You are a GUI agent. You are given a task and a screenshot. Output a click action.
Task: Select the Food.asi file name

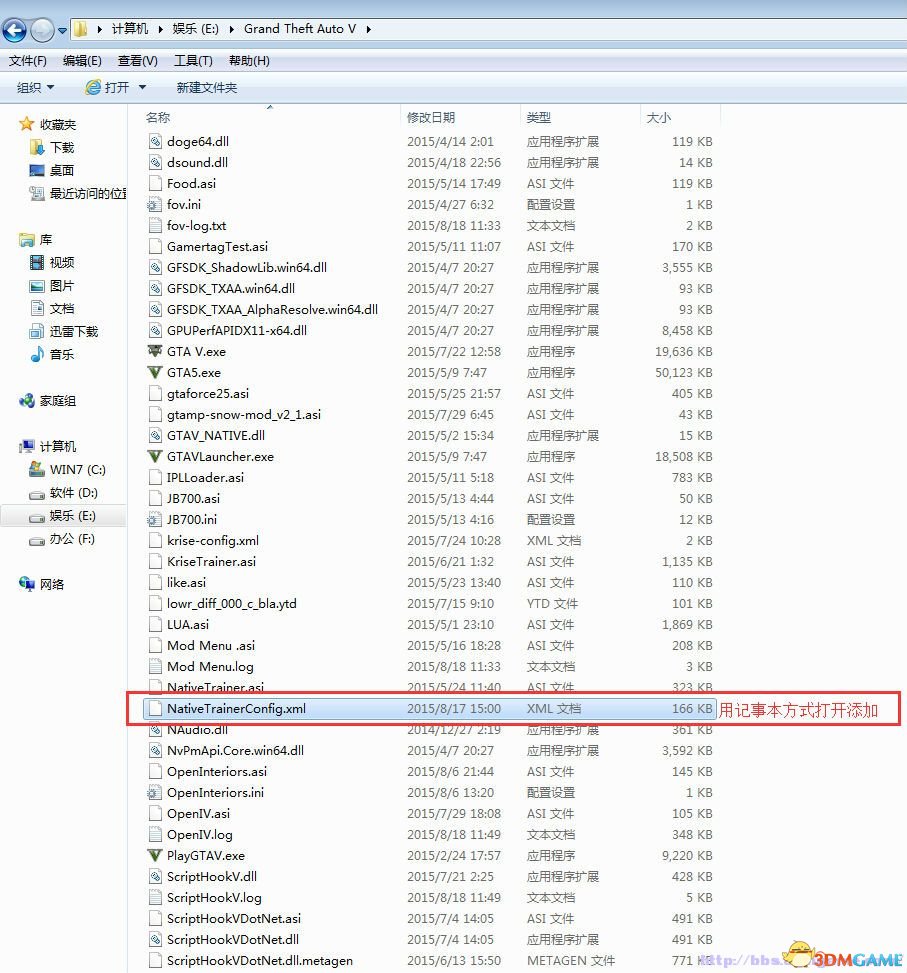[x=191, y=184]
